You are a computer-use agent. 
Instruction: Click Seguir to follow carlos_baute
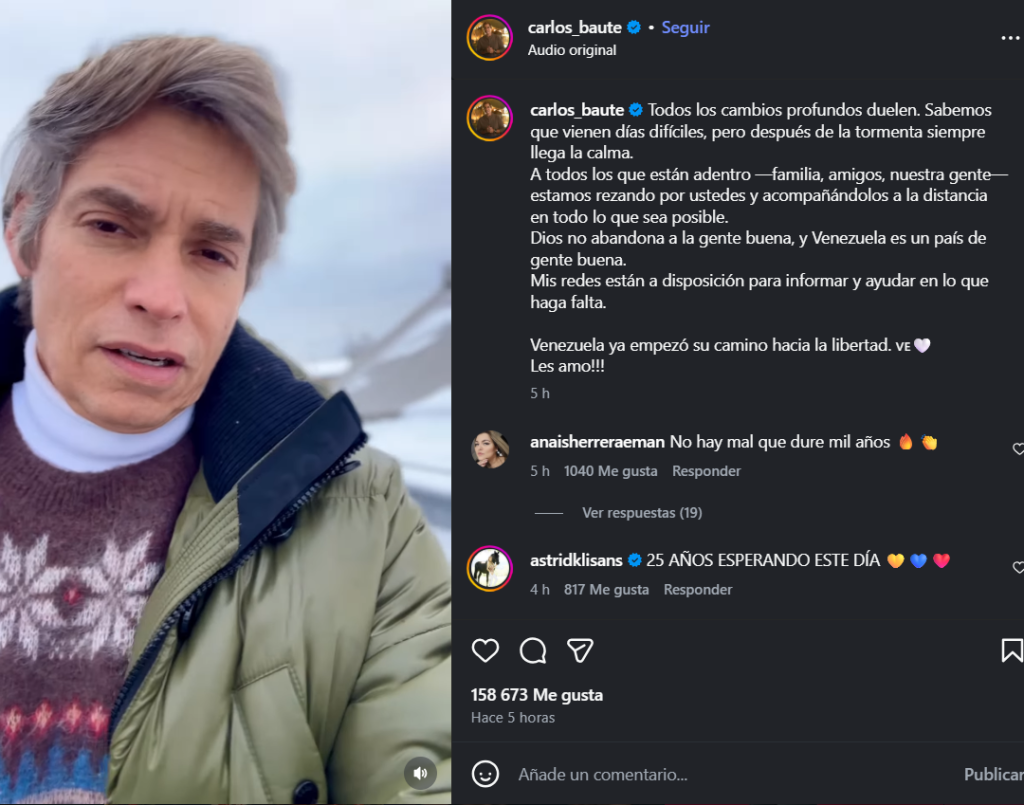[685, 28]
